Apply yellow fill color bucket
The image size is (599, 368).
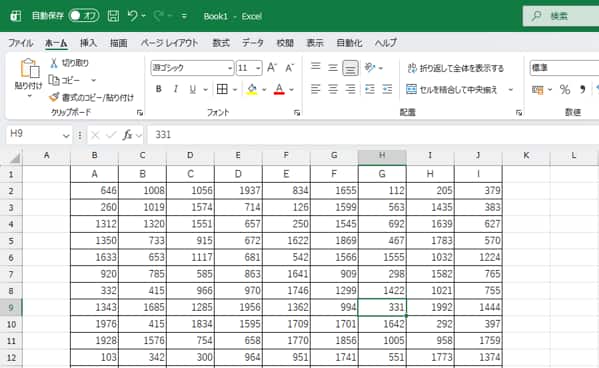tap(252, 89)
